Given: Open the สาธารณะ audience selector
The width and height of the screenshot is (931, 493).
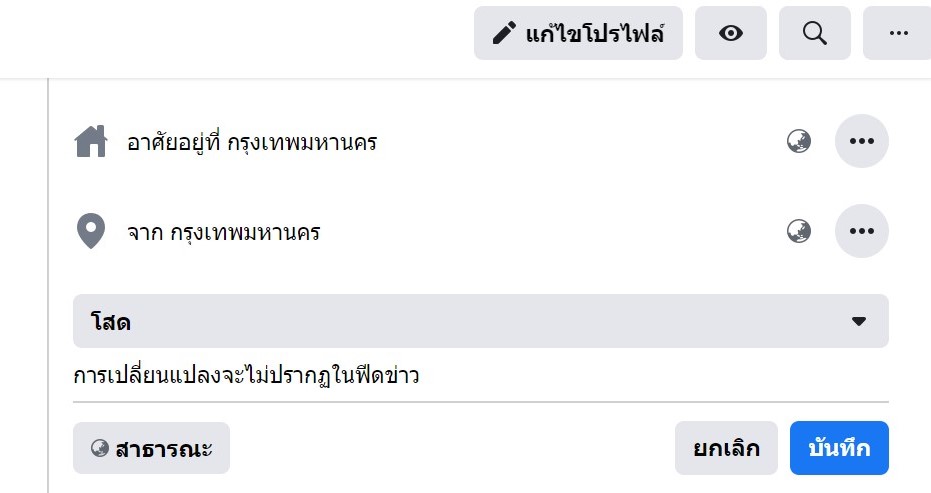Looking at the screenshot, I should (151, 448).
